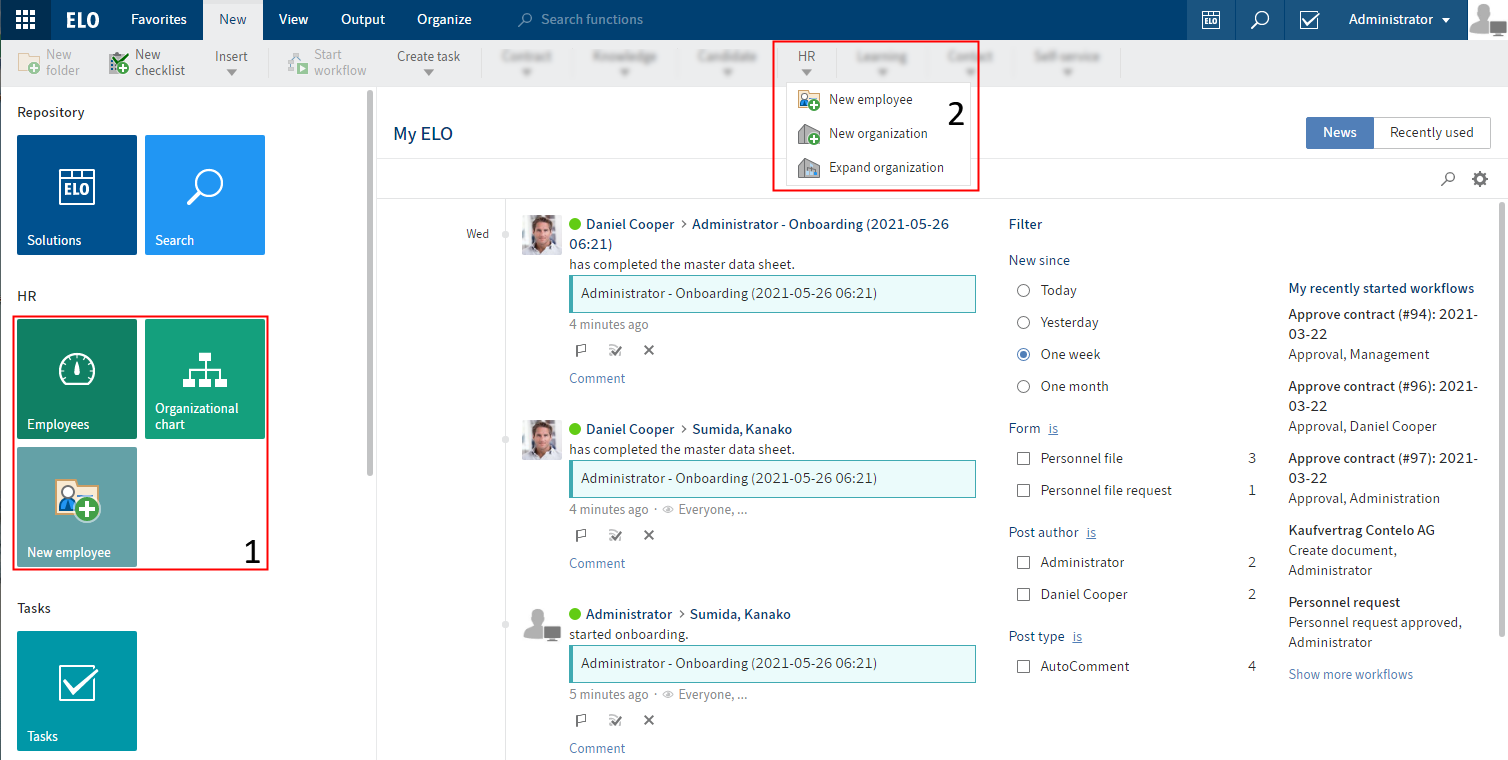Open the HR dropdown in toolbar

coord(806,63)
